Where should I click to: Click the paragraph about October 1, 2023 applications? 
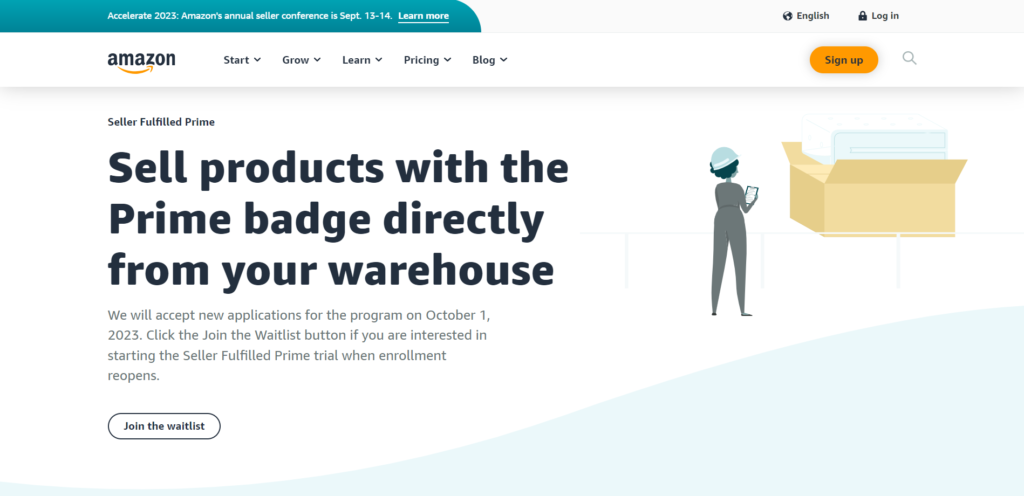coord(299,346)
